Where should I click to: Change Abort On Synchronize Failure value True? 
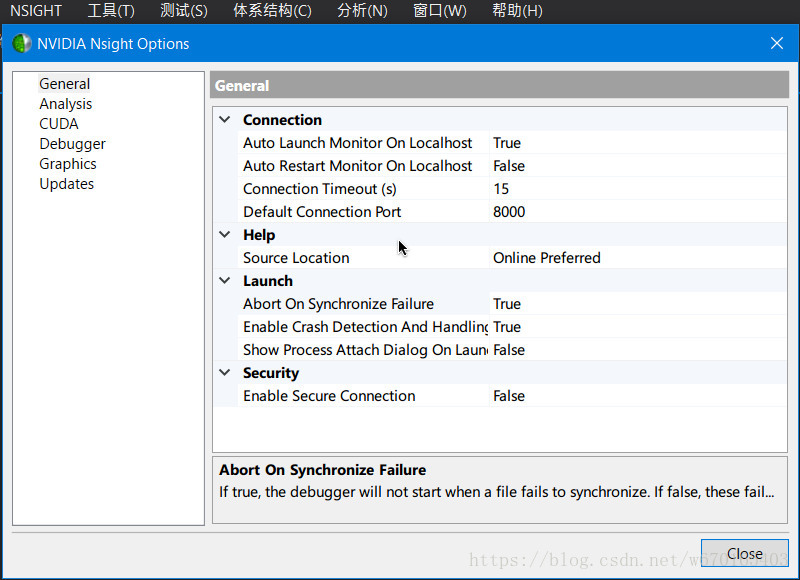coord(637,304)
